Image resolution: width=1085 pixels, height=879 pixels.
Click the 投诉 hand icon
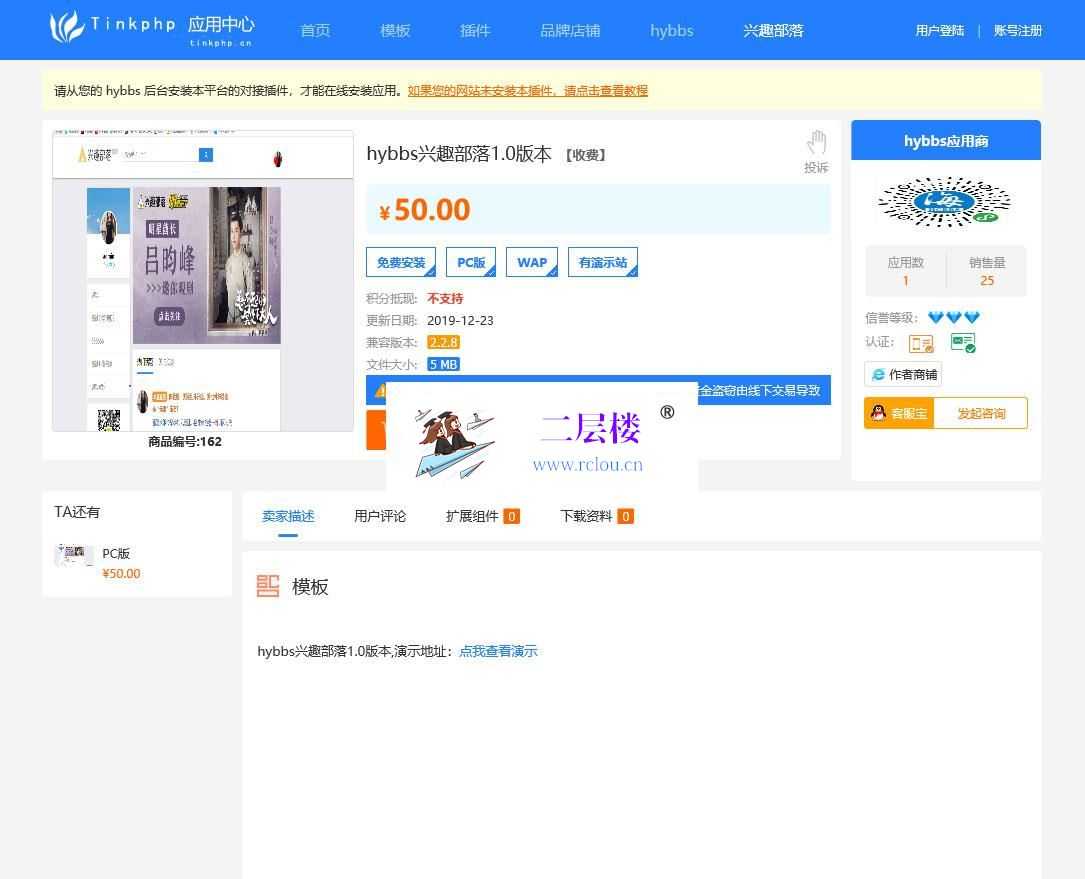pos(817,143)
